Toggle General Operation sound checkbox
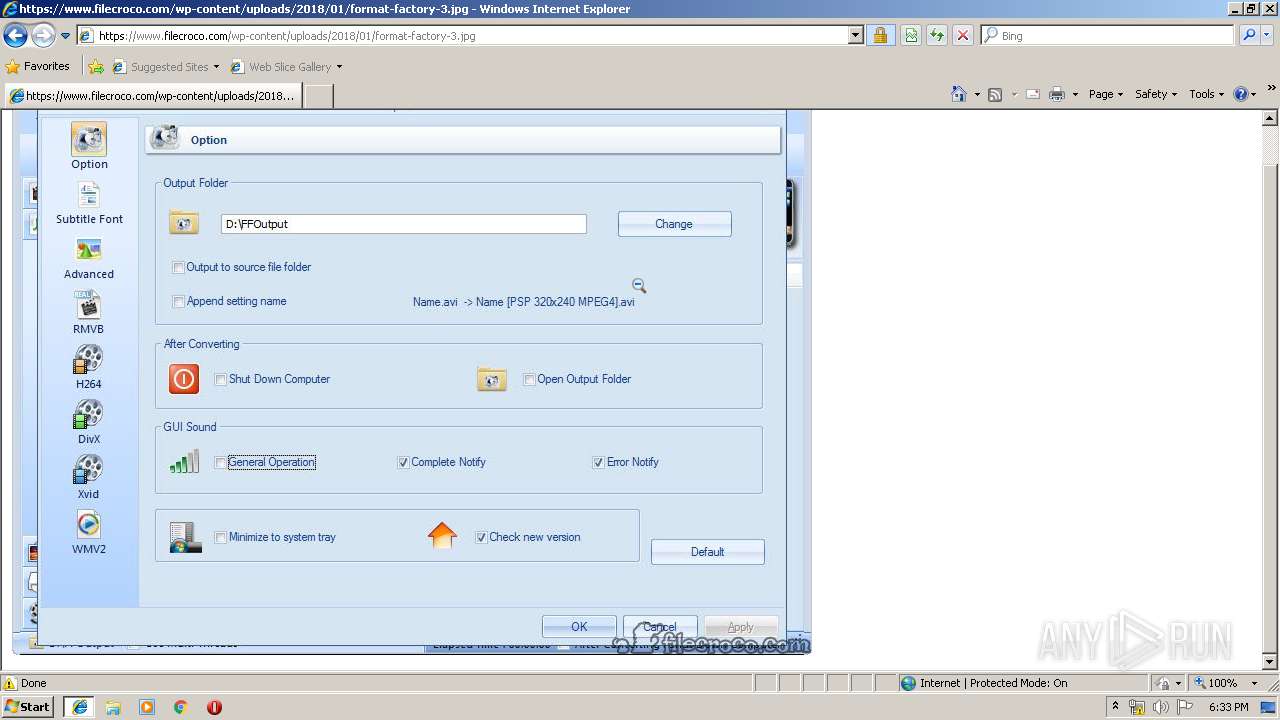This screenshot has height=720, width=1280. pyautogui.click(x=220, y=462)
